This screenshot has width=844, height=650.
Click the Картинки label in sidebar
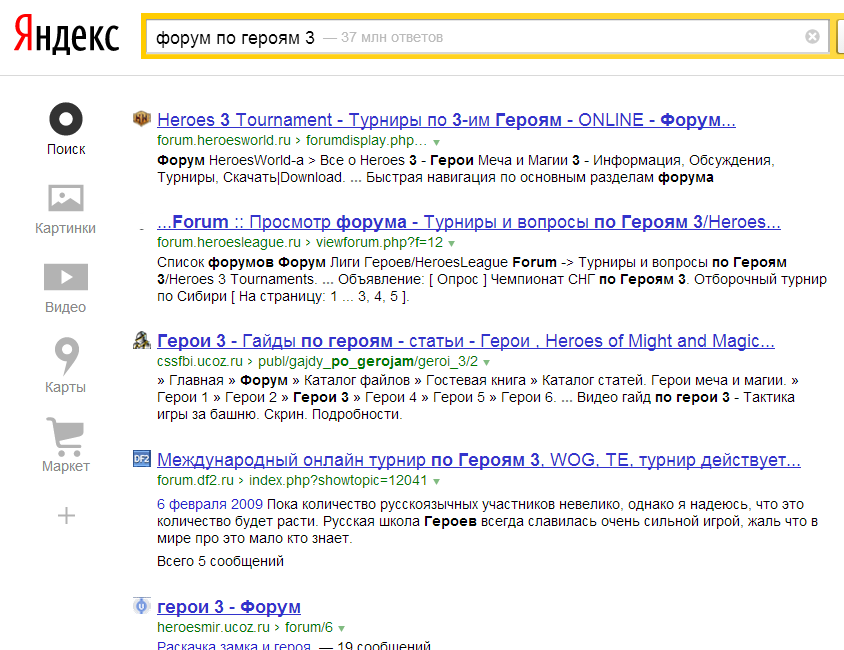tap(66, 228)
